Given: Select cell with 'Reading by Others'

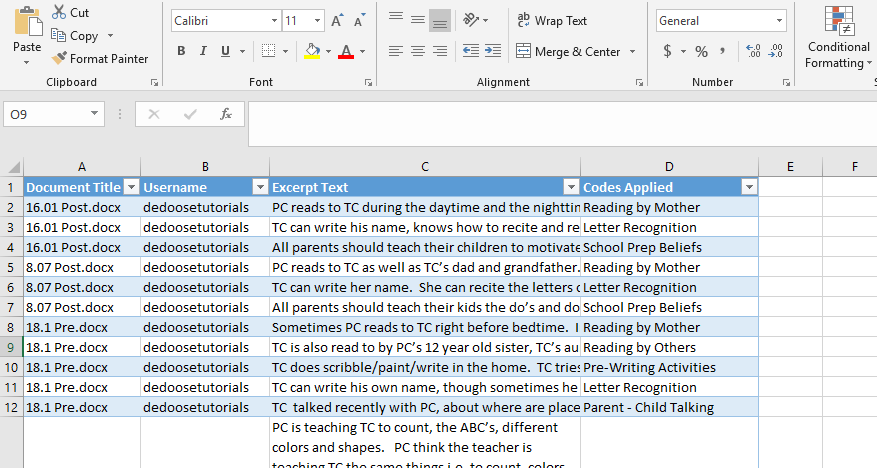Looking at the screenshot, I should (x=669, y=347).
